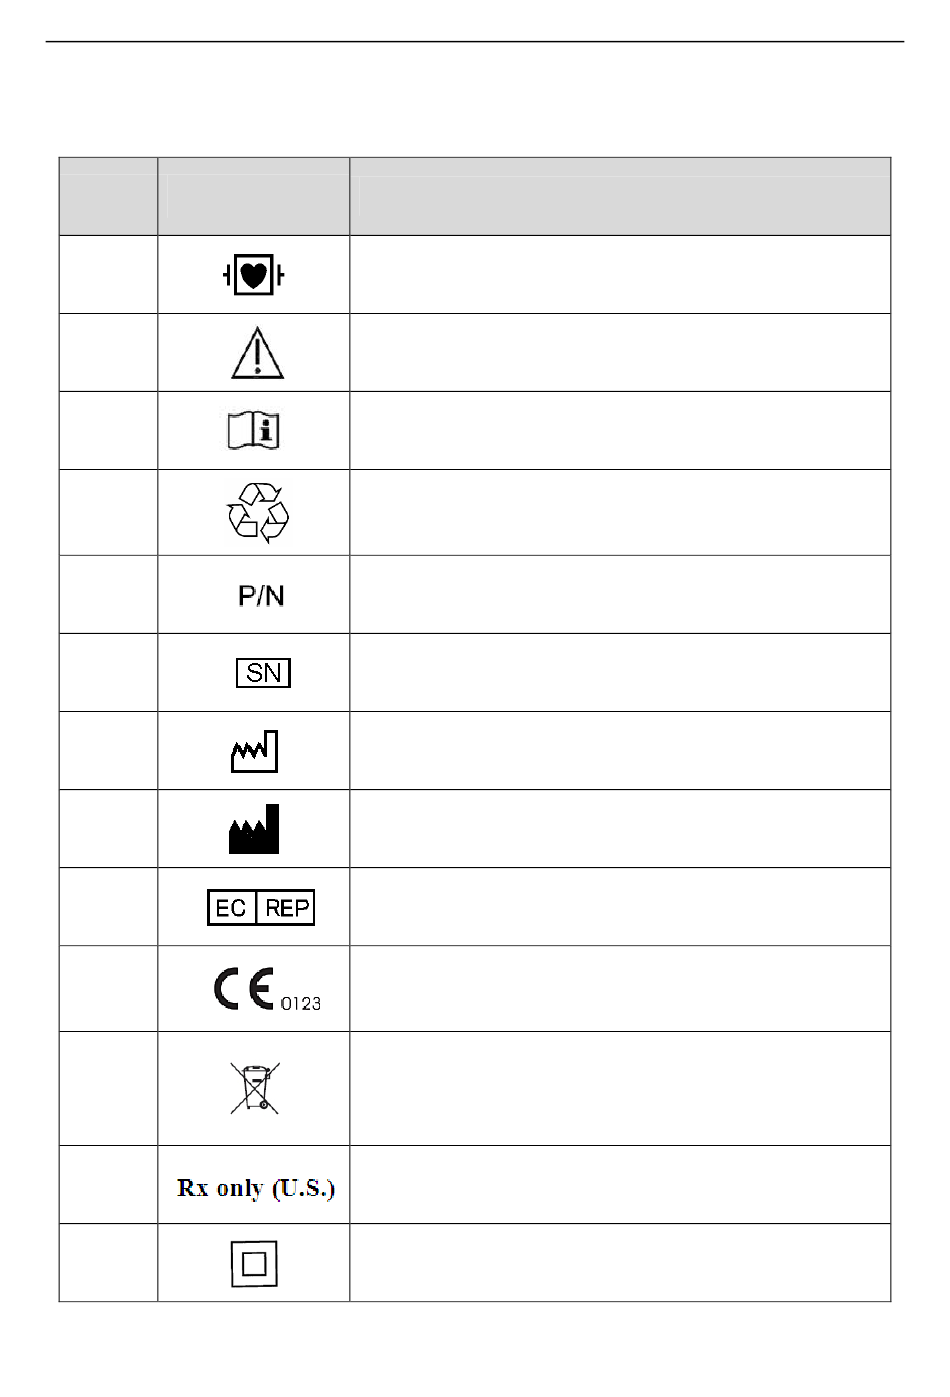Click the wide gray header cell of description column

[x=620, y=196]
